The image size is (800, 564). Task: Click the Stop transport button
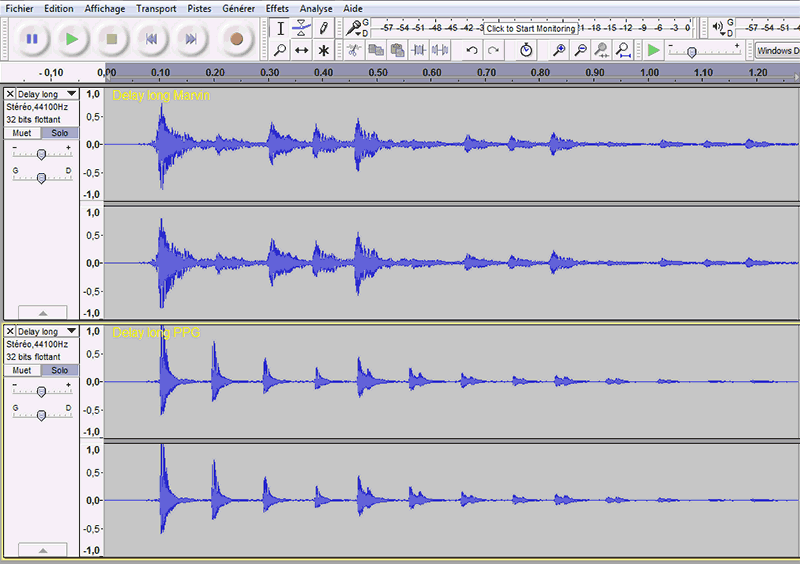112,39
